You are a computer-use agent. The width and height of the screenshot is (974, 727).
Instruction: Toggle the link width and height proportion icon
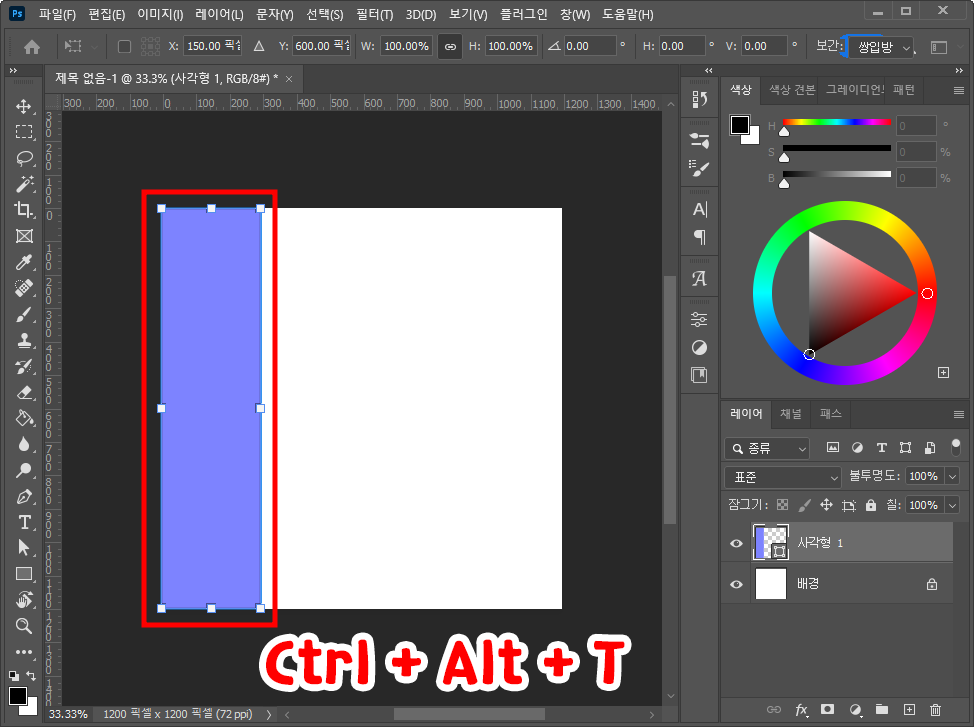[448, 46]
